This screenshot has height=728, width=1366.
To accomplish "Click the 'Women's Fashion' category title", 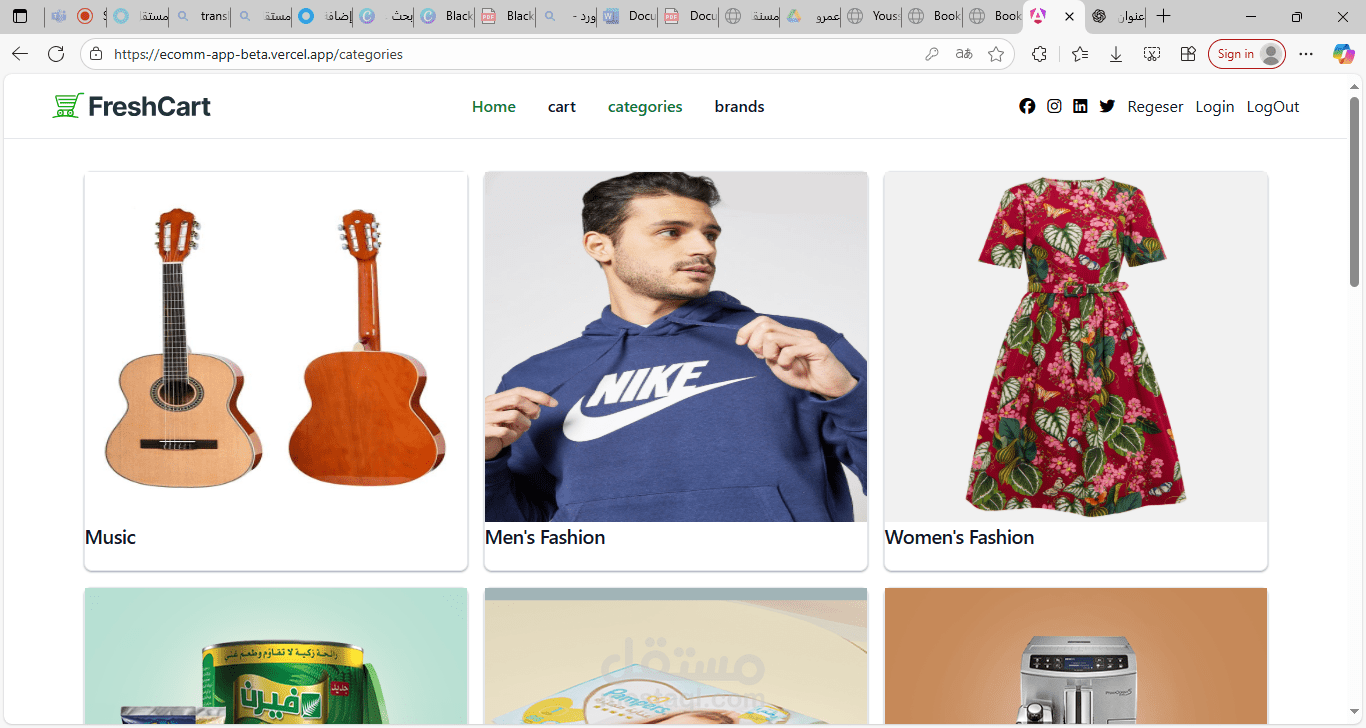I will (960, 537).
